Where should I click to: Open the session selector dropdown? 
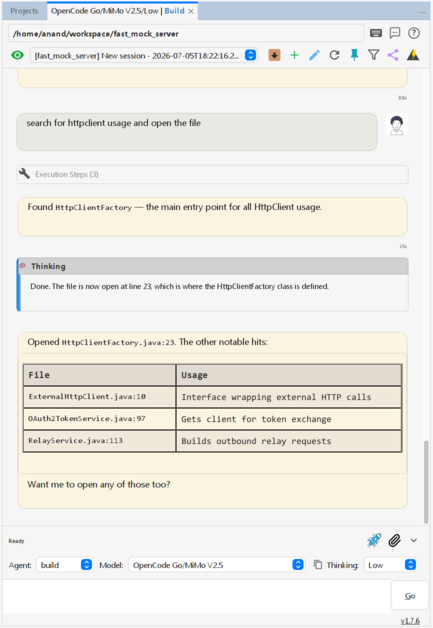tap(144, 55)
